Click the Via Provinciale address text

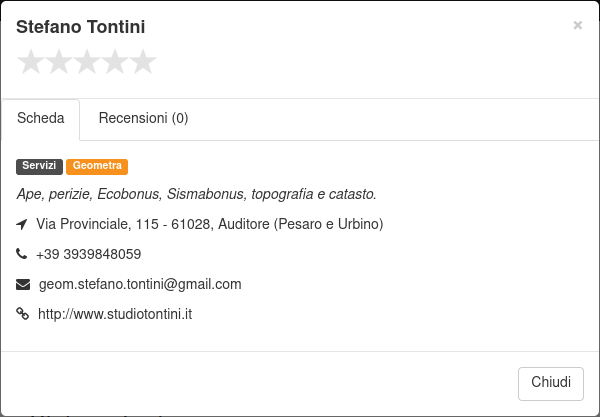(x=210, y=224)
